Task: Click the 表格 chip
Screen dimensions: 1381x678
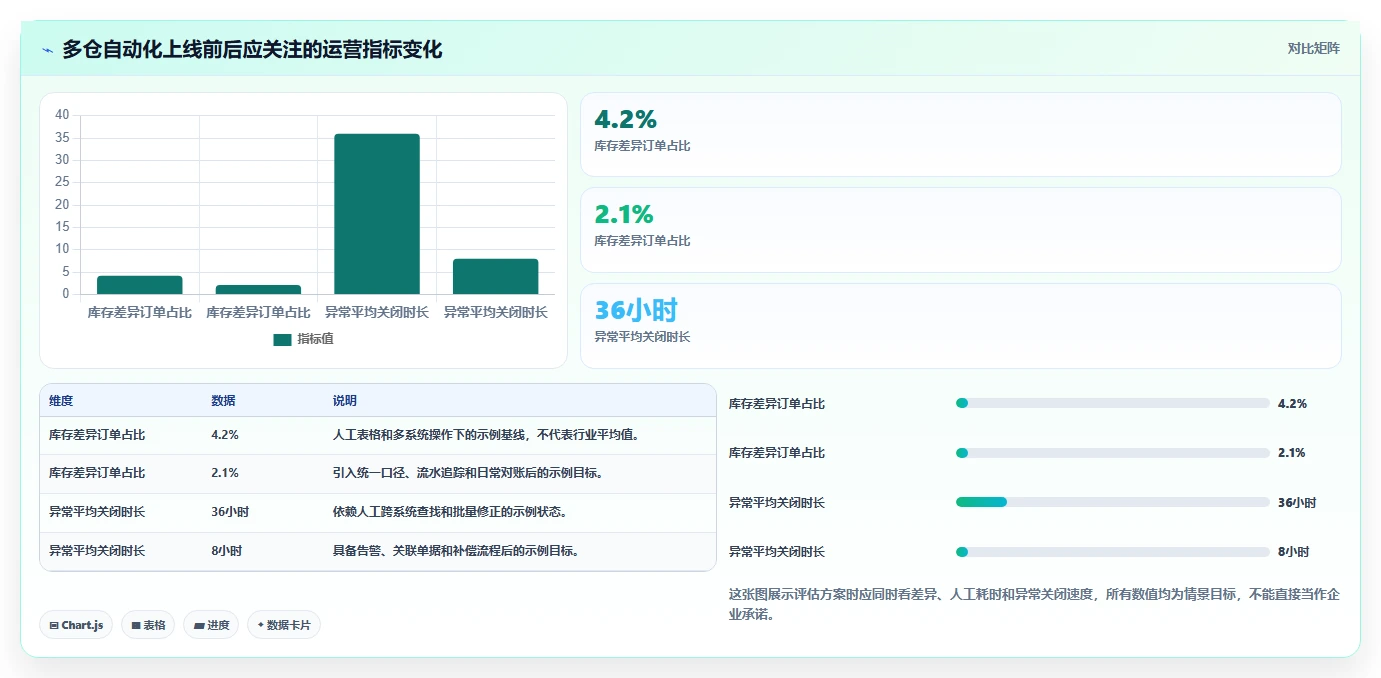Action: [x=148, y=625]
